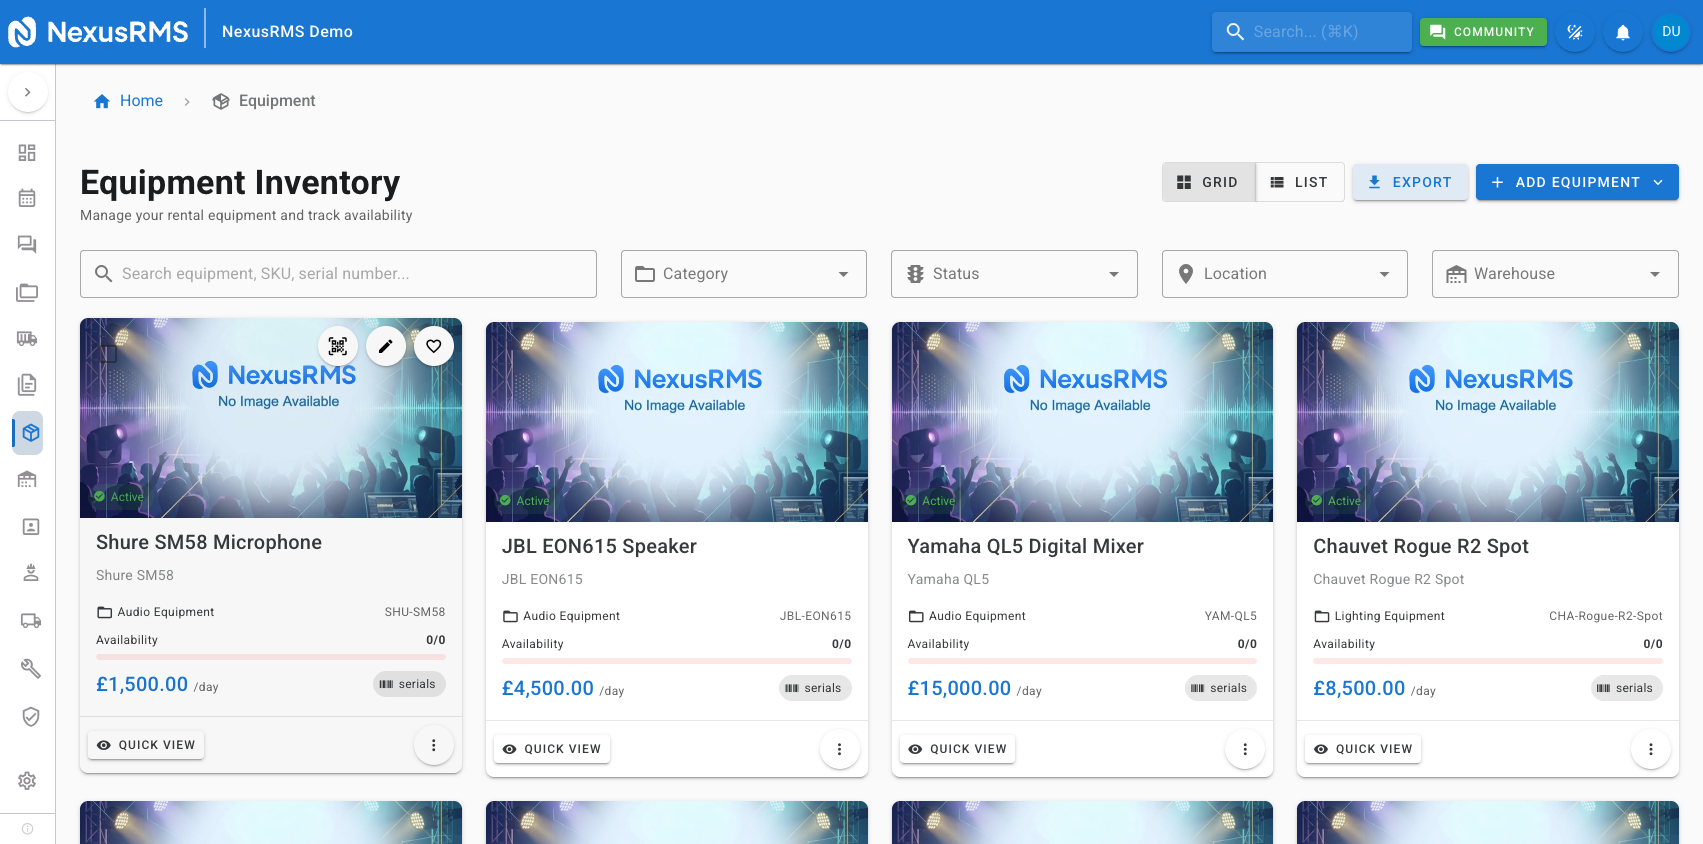Open more options menu on JBL EON615 card
Screen dimensions: 1703x844
[839, 749]
